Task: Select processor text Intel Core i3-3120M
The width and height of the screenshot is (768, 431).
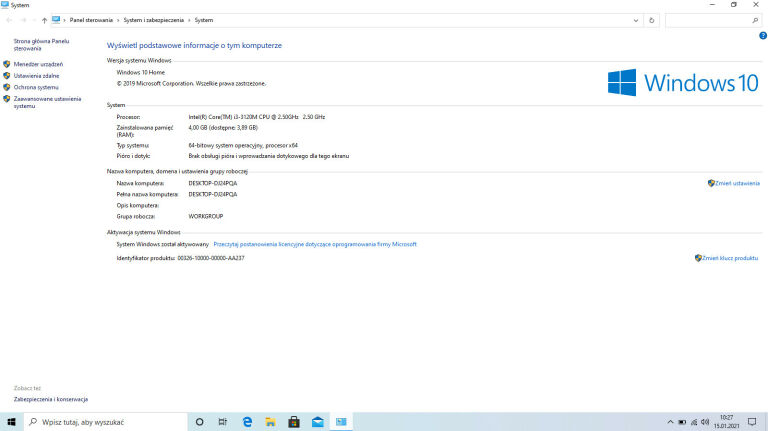Action: [257, 117]
